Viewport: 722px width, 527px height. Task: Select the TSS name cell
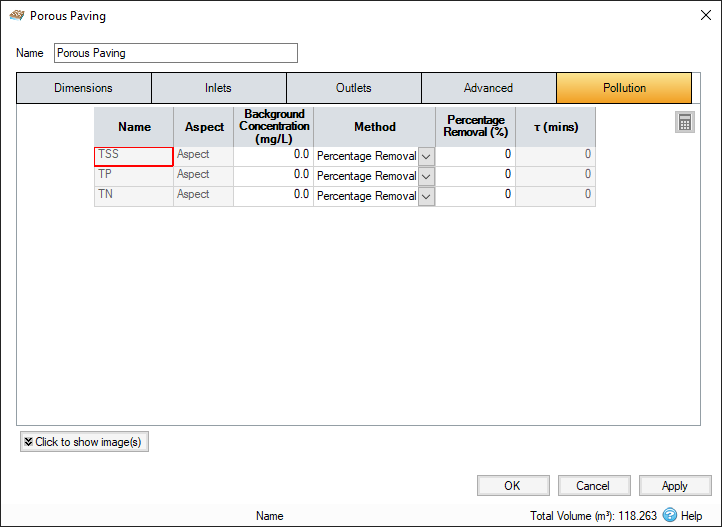point(134,156)
